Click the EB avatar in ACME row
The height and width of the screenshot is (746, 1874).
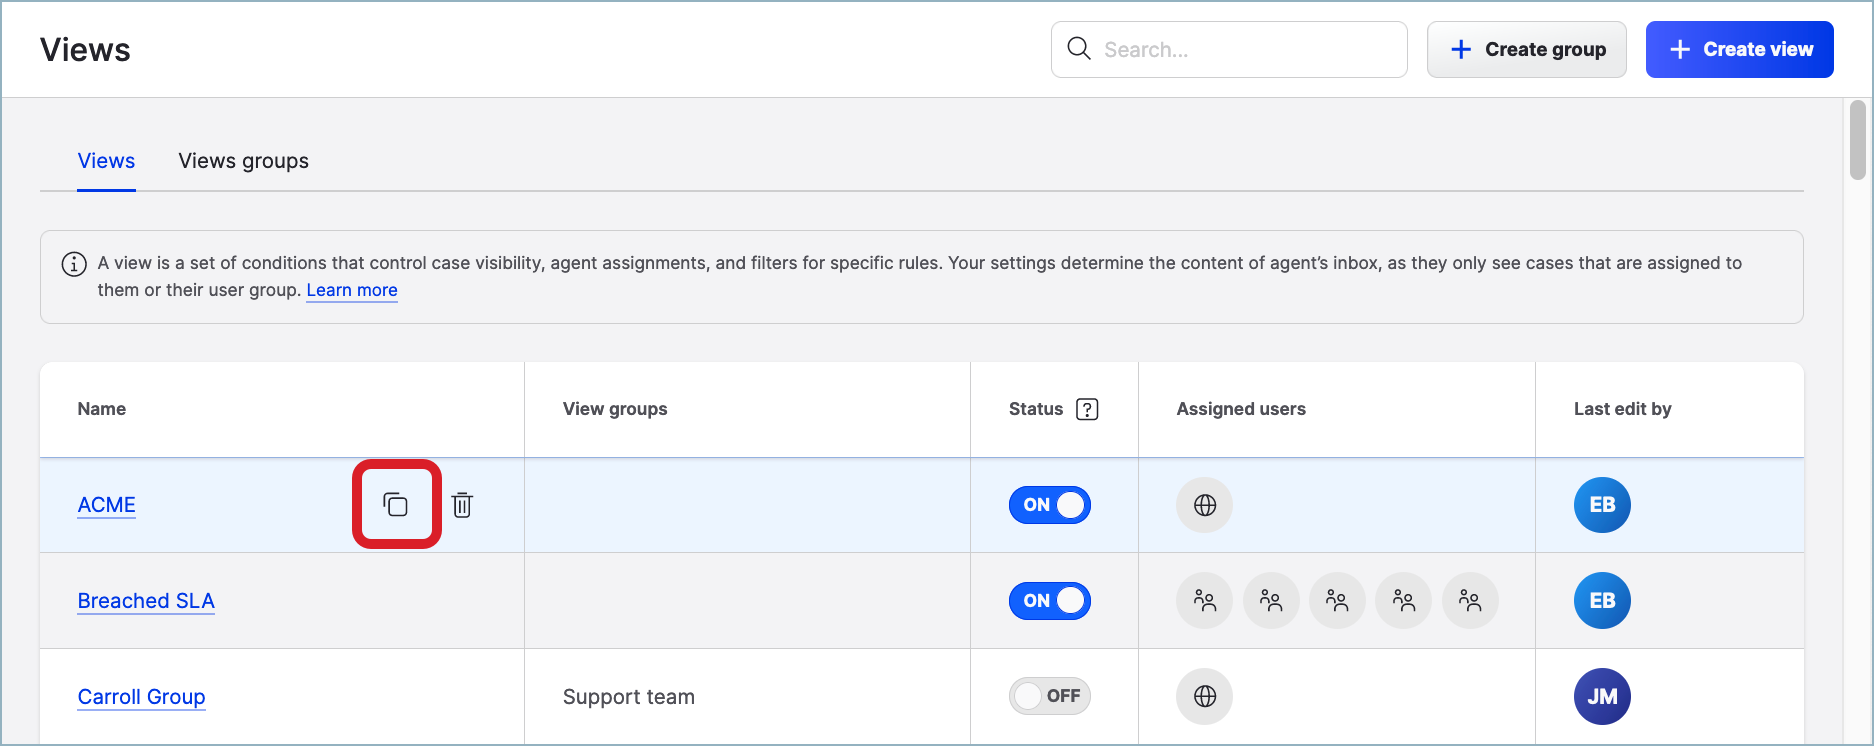1602,505
